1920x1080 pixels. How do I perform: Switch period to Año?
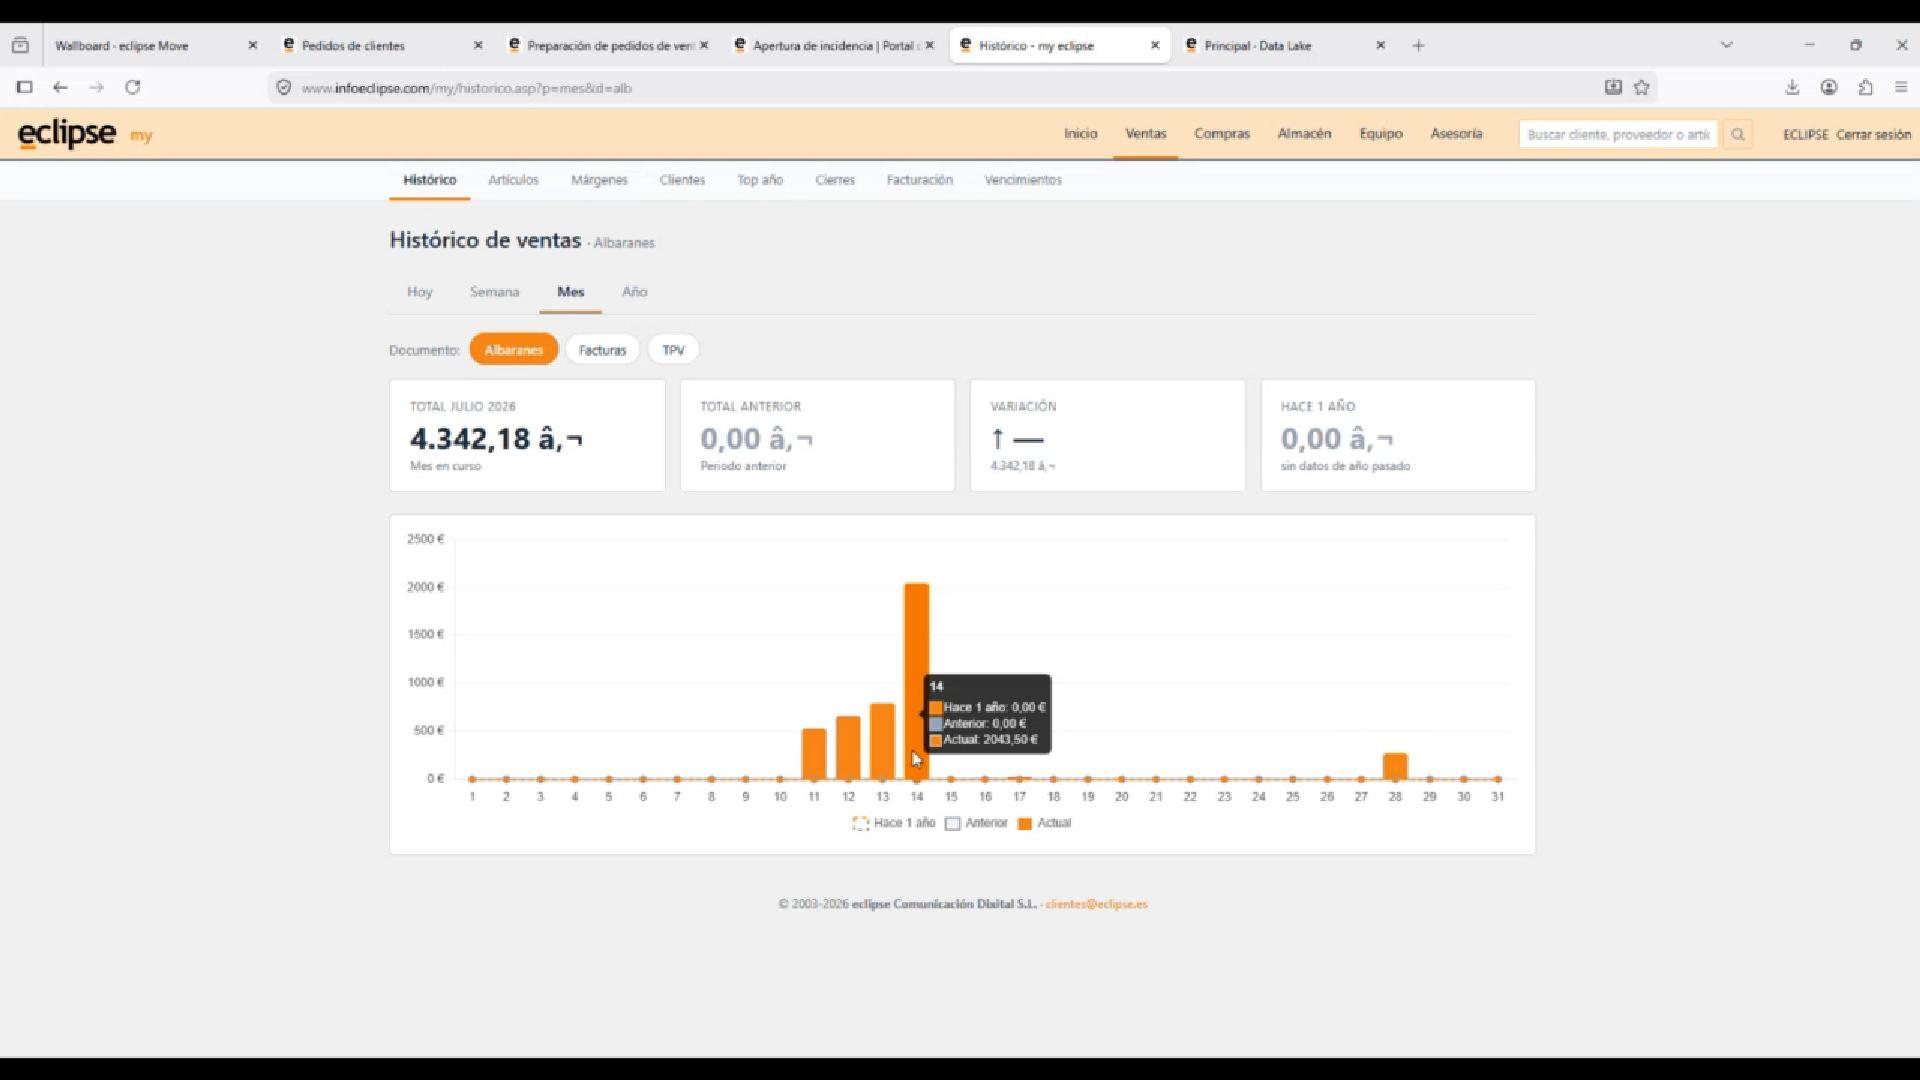(x=635, y=292)
